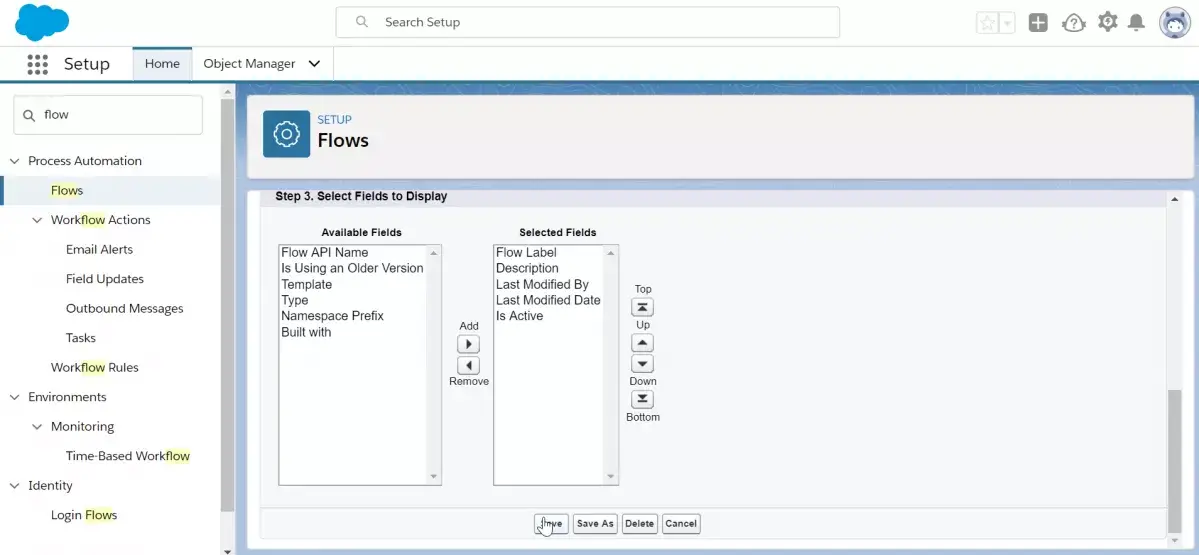1199x555 pixels.
Task: Click the Flows setup gear icon
Action: tap(287, 134)
